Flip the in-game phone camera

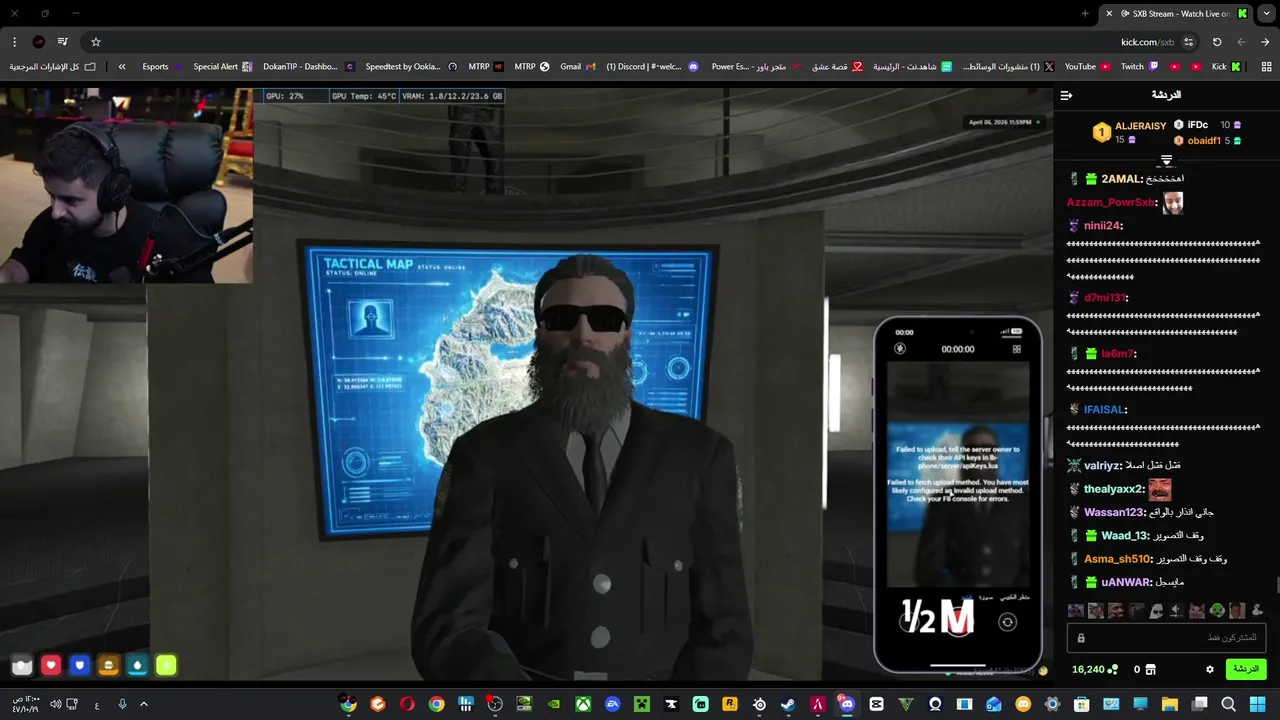1007,622
